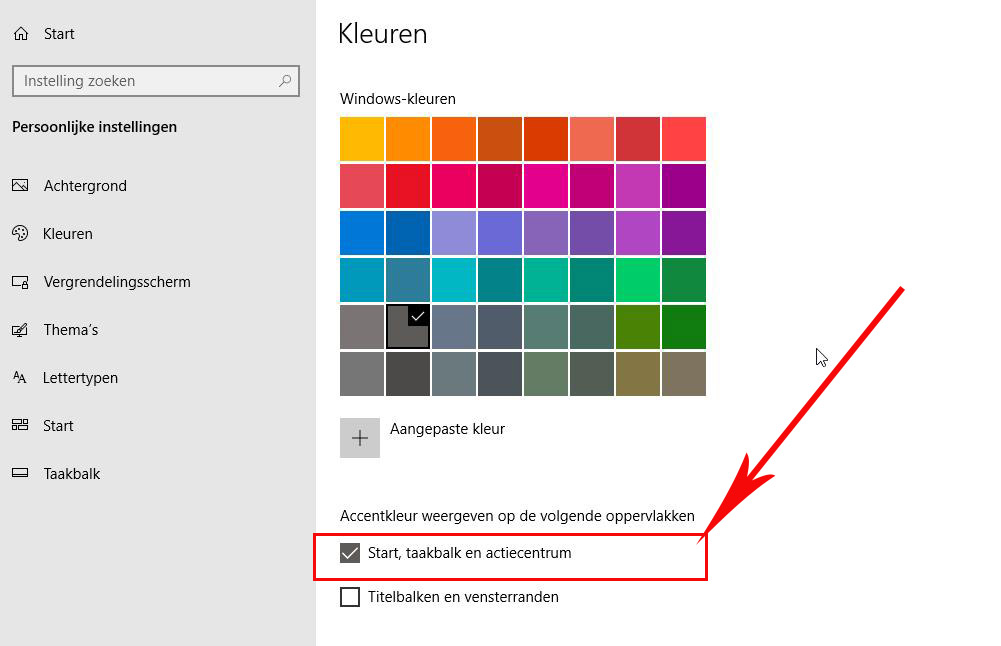Click the Kleuren palette icon
Viewport: 1001px width, 646px height.
[x=20, y=234]
